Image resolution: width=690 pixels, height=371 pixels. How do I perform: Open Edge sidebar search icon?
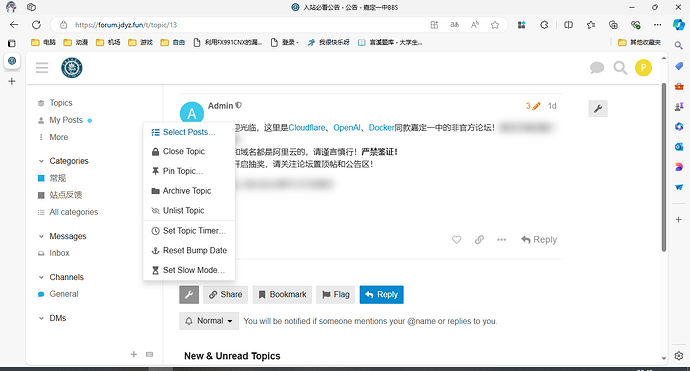[679, 45]
